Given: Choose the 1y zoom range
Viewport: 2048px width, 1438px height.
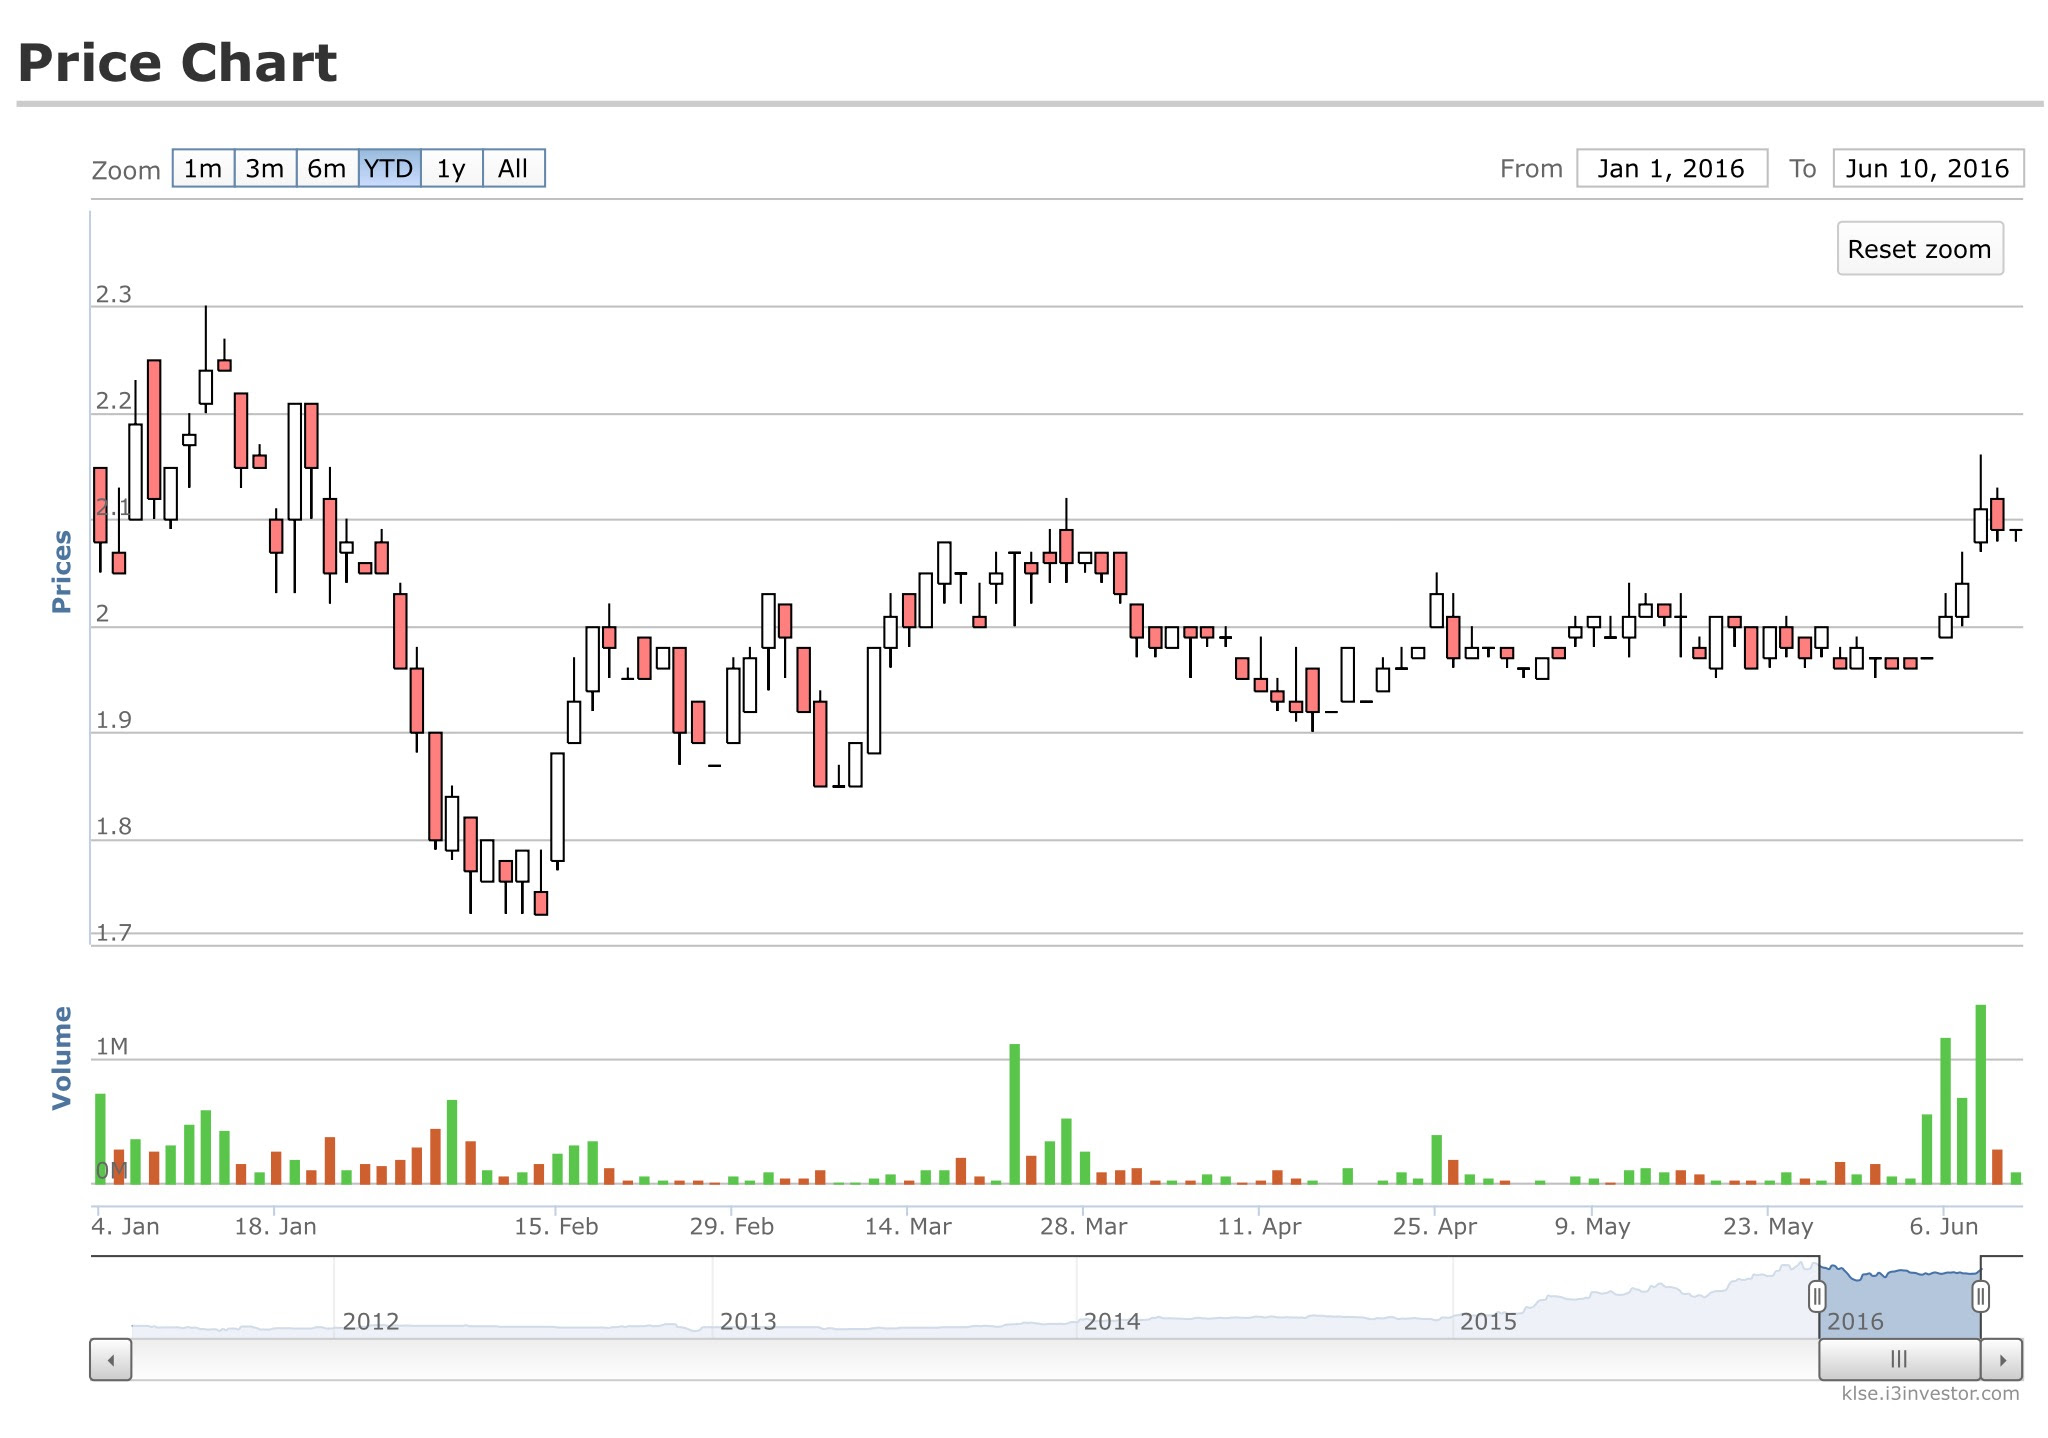Looking at the screenshot, I should click(451, 168).
